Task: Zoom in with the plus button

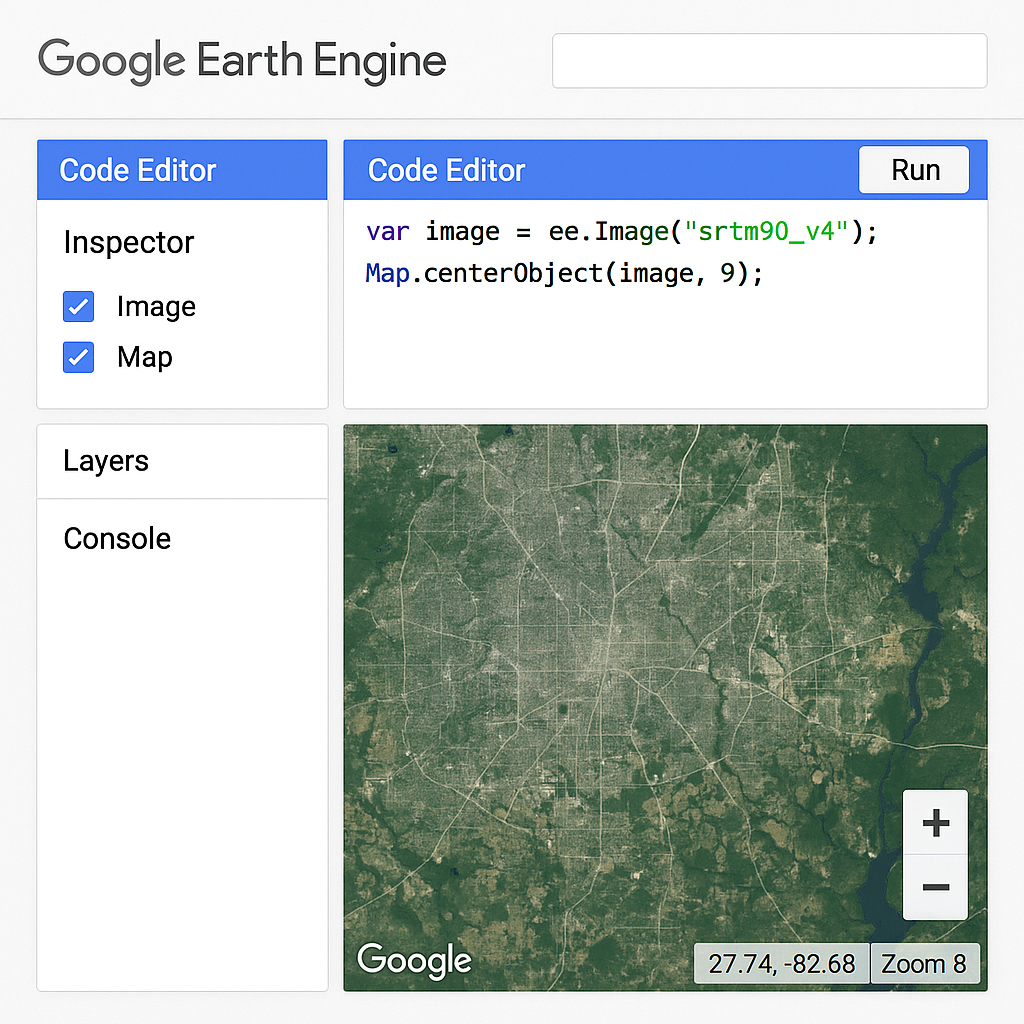Action: pyautogui.click(x=935, y=823)
